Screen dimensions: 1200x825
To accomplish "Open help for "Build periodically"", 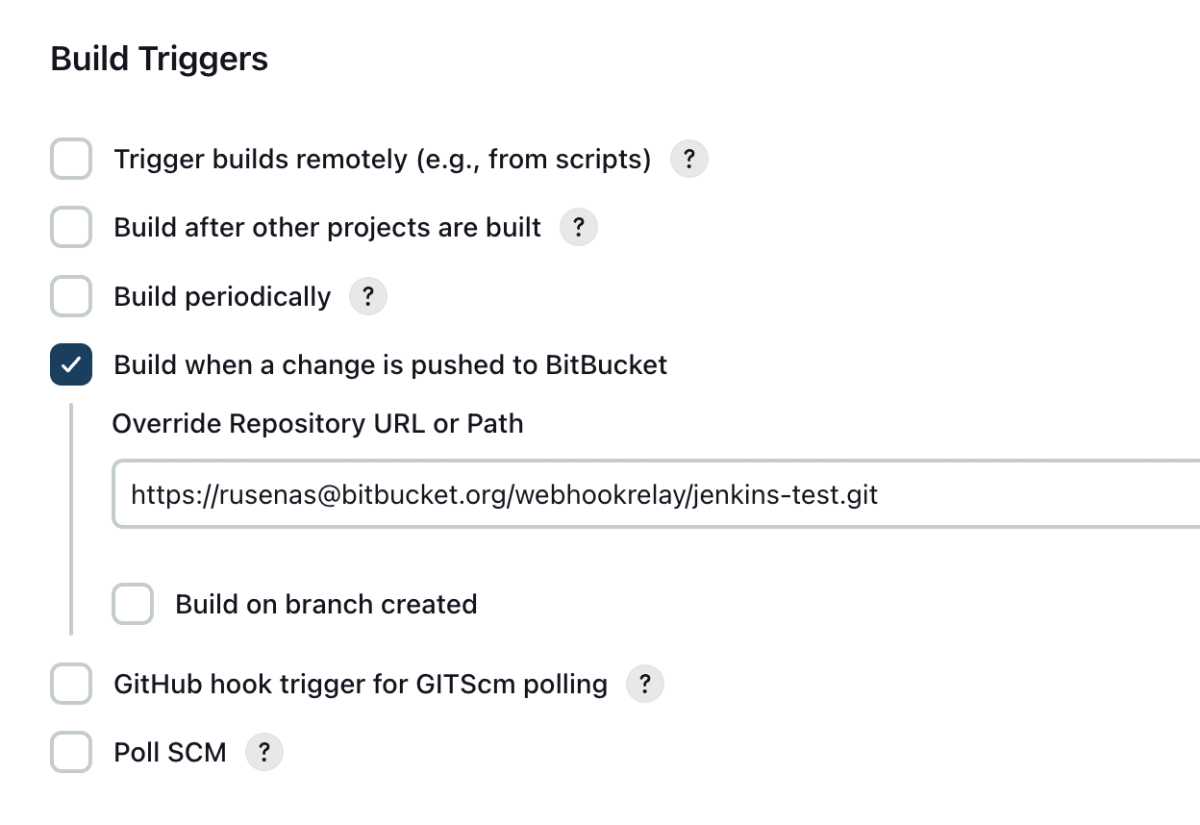I will [368, 296].
